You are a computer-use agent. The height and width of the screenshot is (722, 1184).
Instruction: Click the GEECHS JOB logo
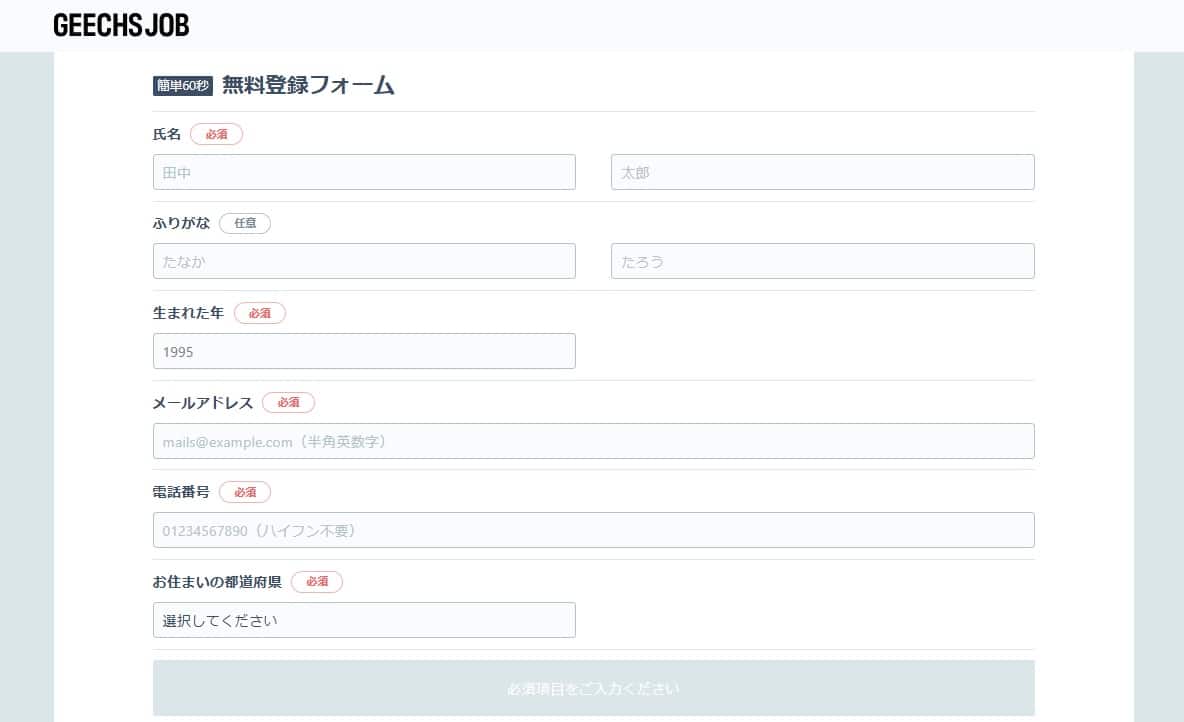click(121, 25)
